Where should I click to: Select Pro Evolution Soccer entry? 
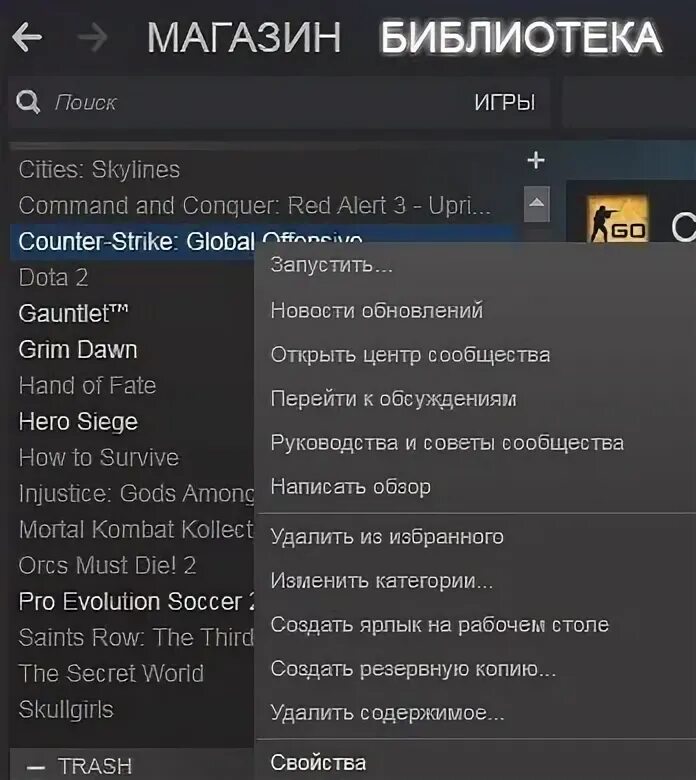click(x=136, y=602)
